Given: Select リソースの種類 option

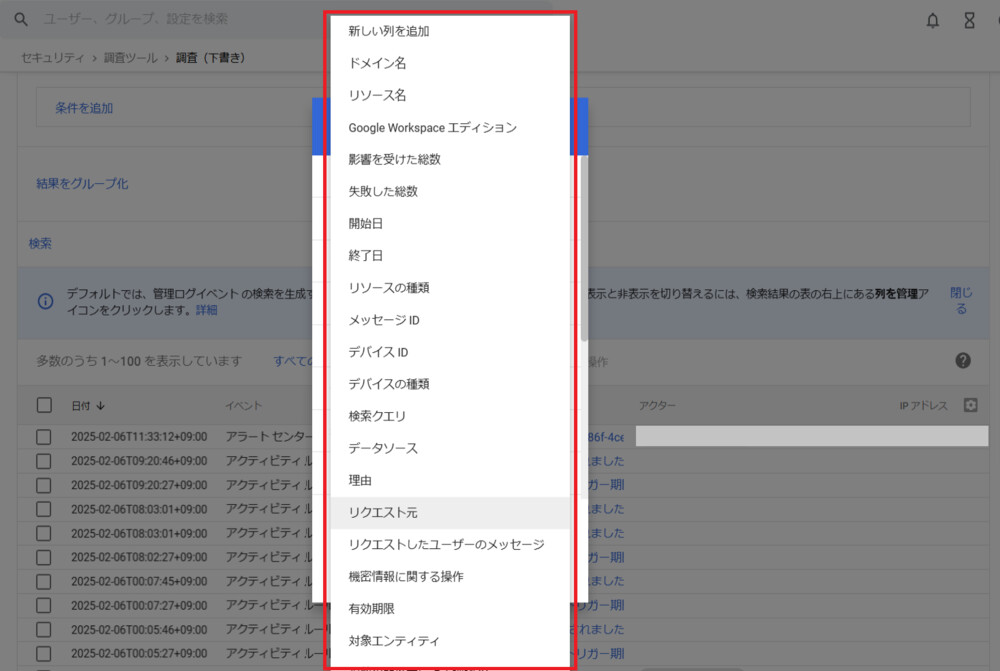Looking at the screenshot, I should [450, 288].
